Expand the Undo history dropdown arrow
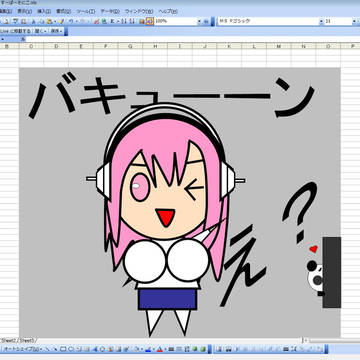The width and height of the screenshot is (360, 360). (x=76, y=21)
